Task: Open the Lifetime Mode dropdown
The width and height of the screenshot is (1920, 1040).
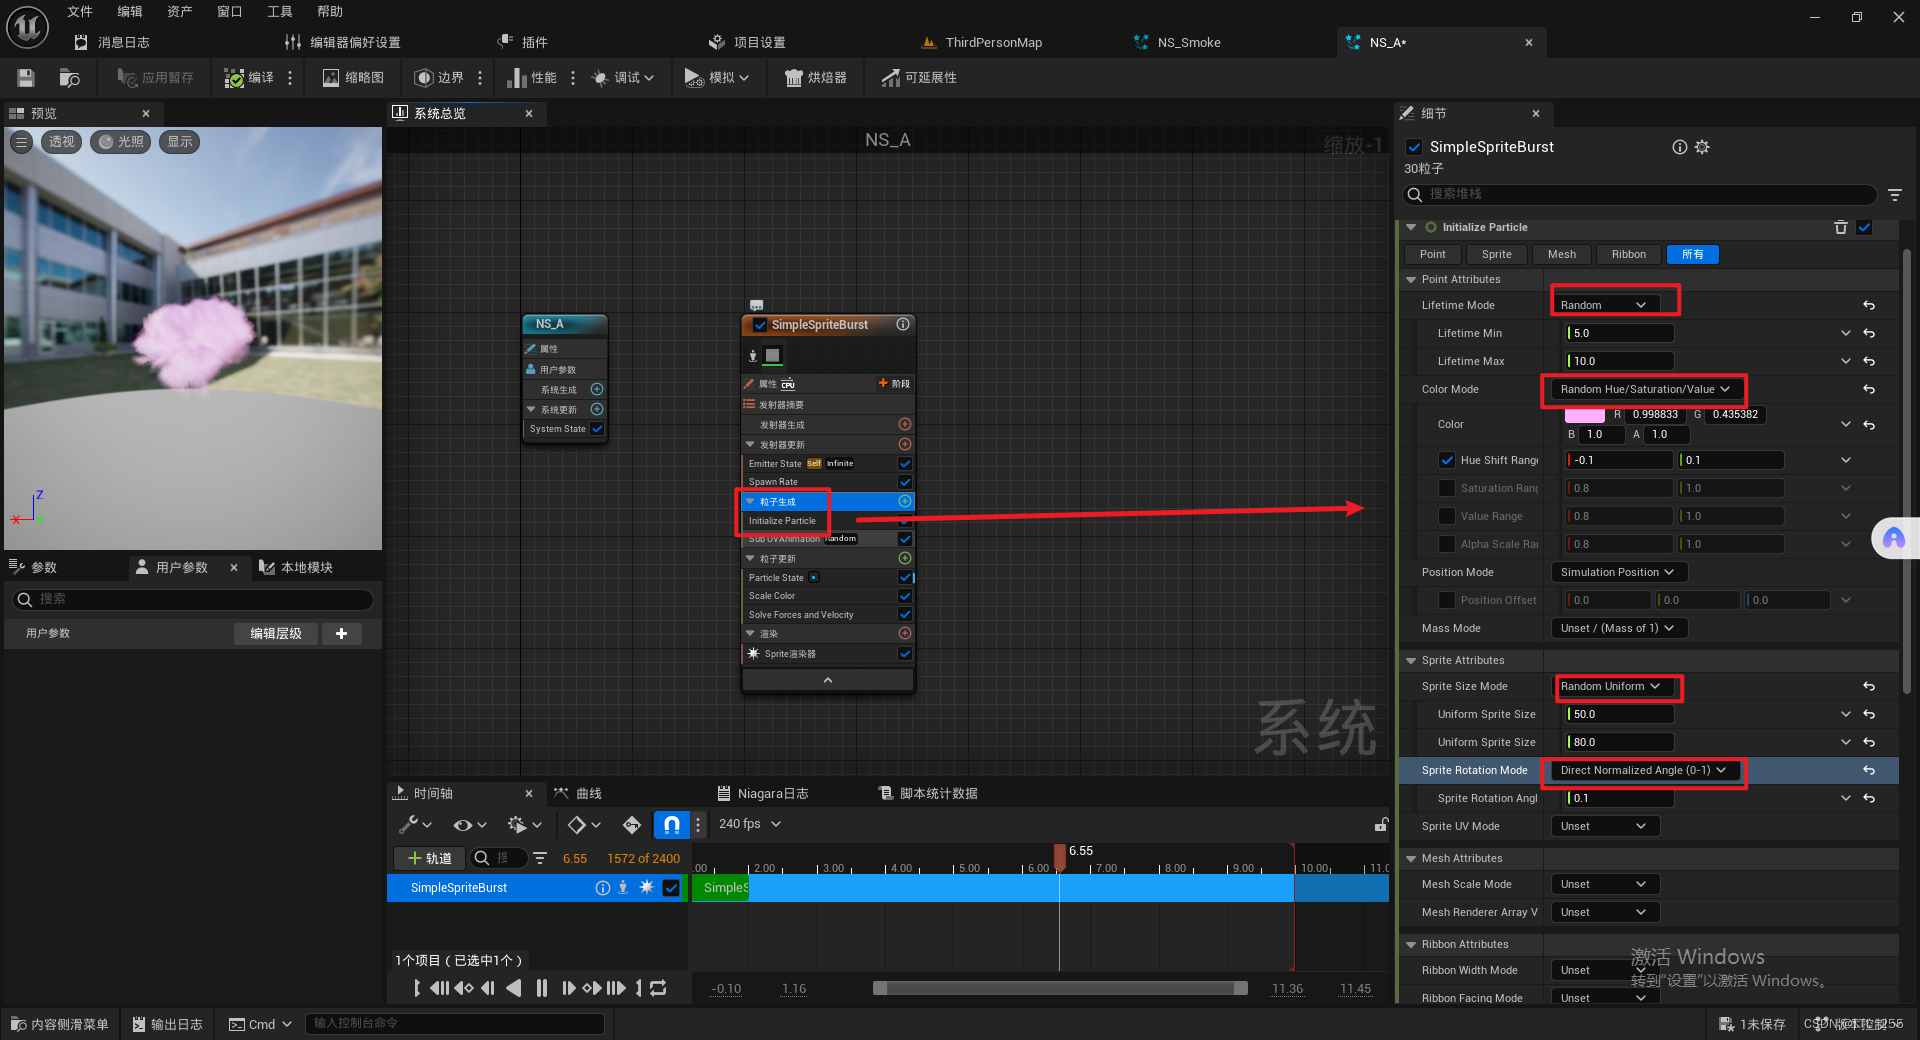Action: (x=1604, y=305)
